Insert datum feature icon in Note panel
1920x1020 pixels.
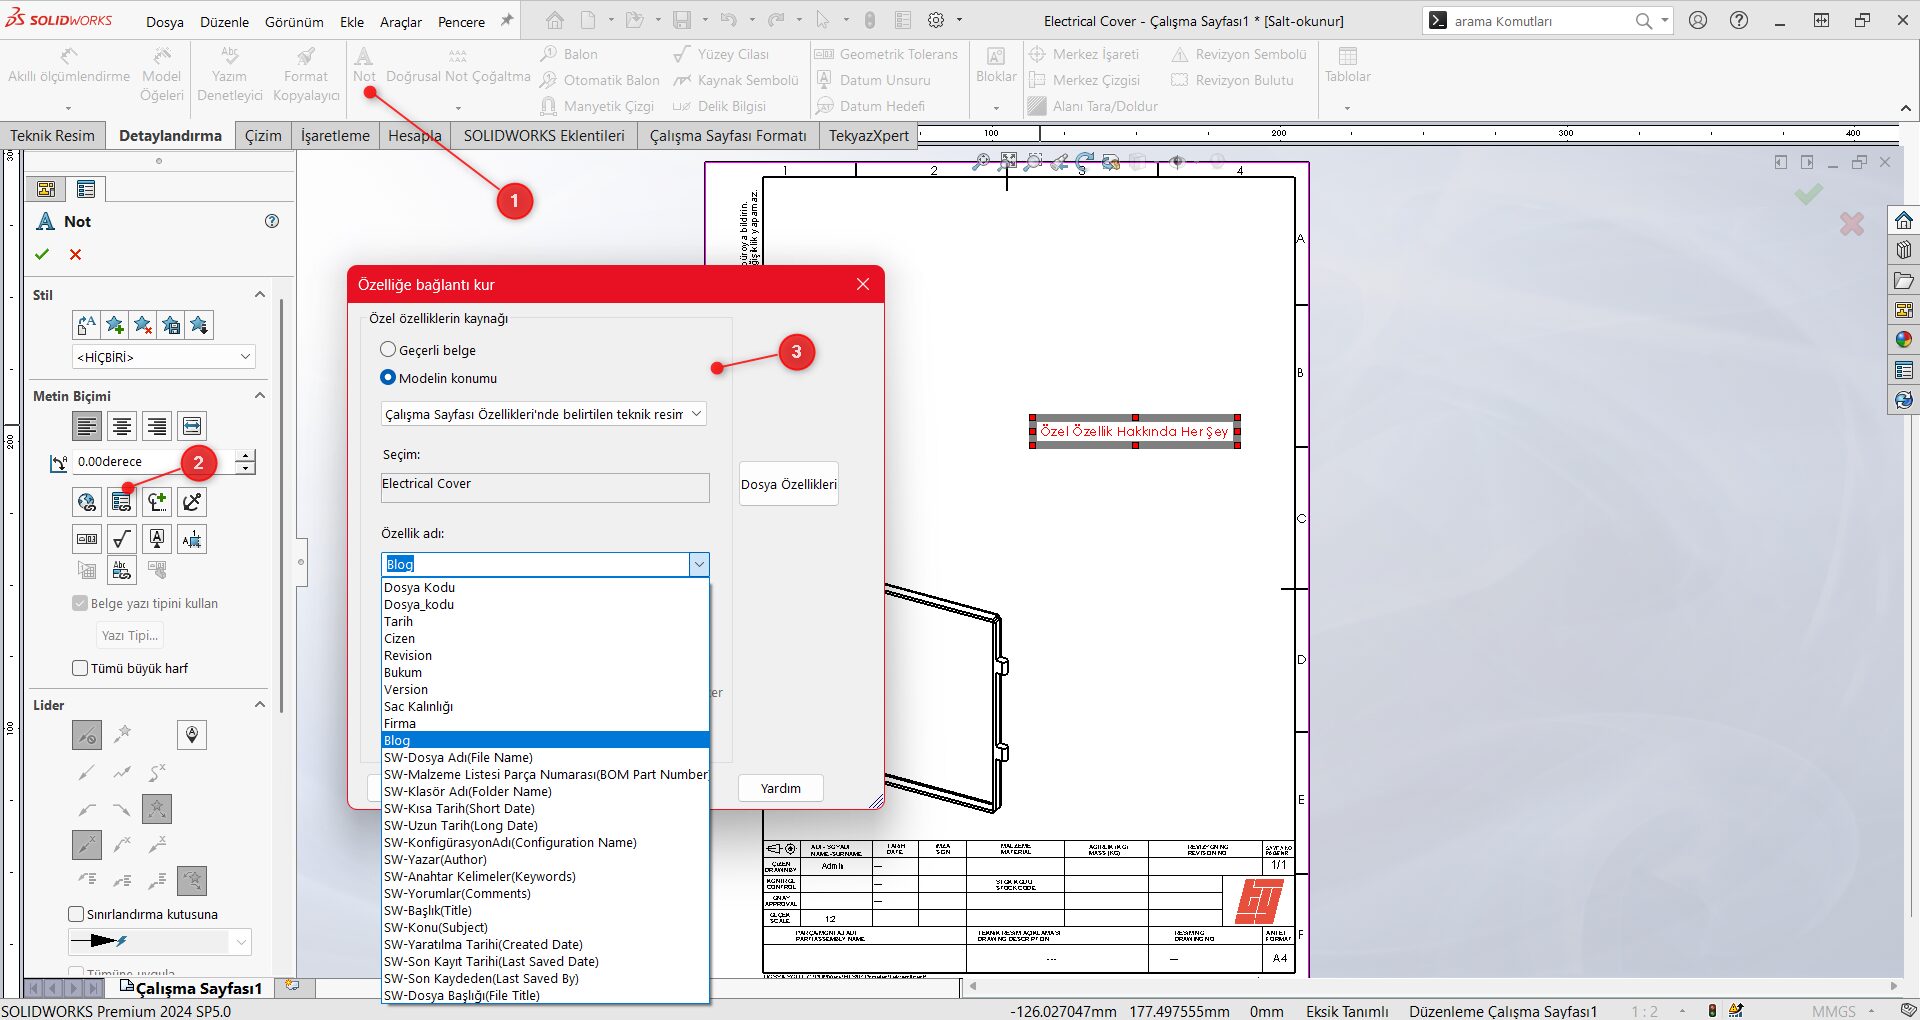[x=157, y=540]
